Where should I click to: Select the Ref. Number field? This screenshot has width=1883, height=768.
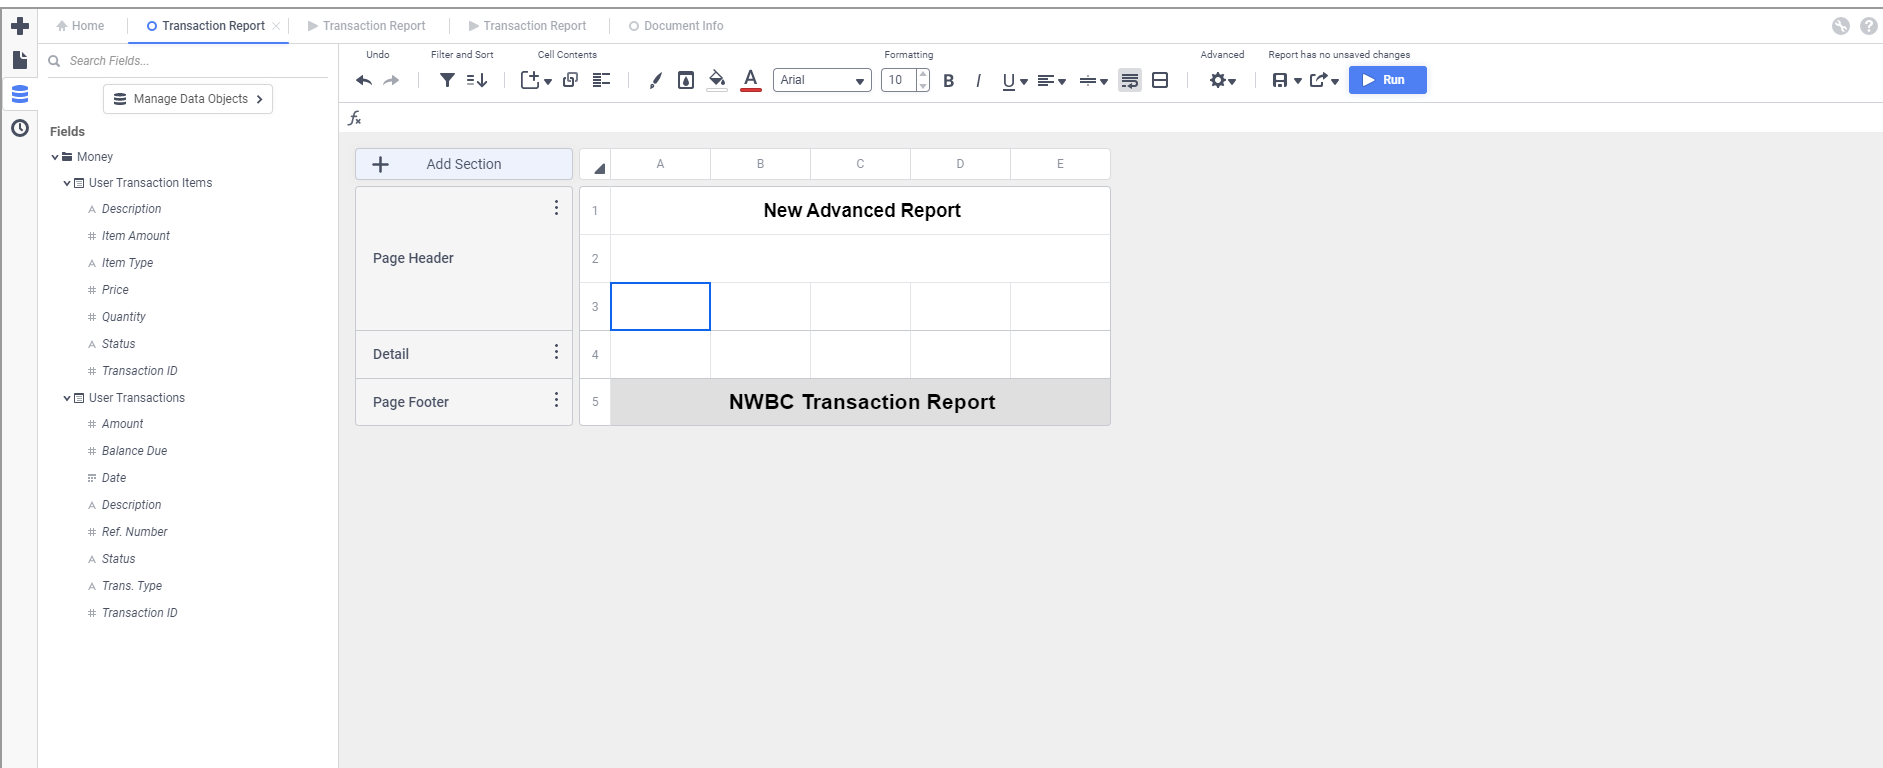click(134, 532)
